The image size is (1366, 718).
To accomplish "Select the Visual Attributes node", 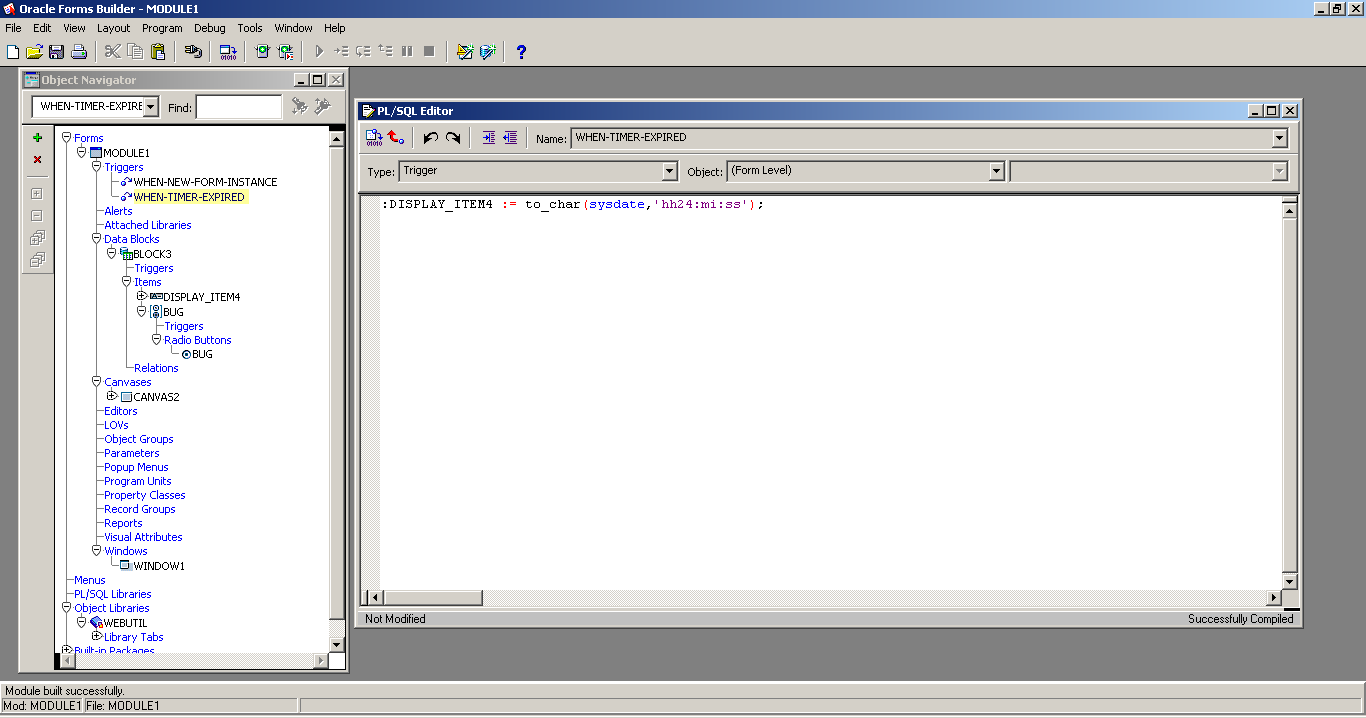I will (143, 537).
